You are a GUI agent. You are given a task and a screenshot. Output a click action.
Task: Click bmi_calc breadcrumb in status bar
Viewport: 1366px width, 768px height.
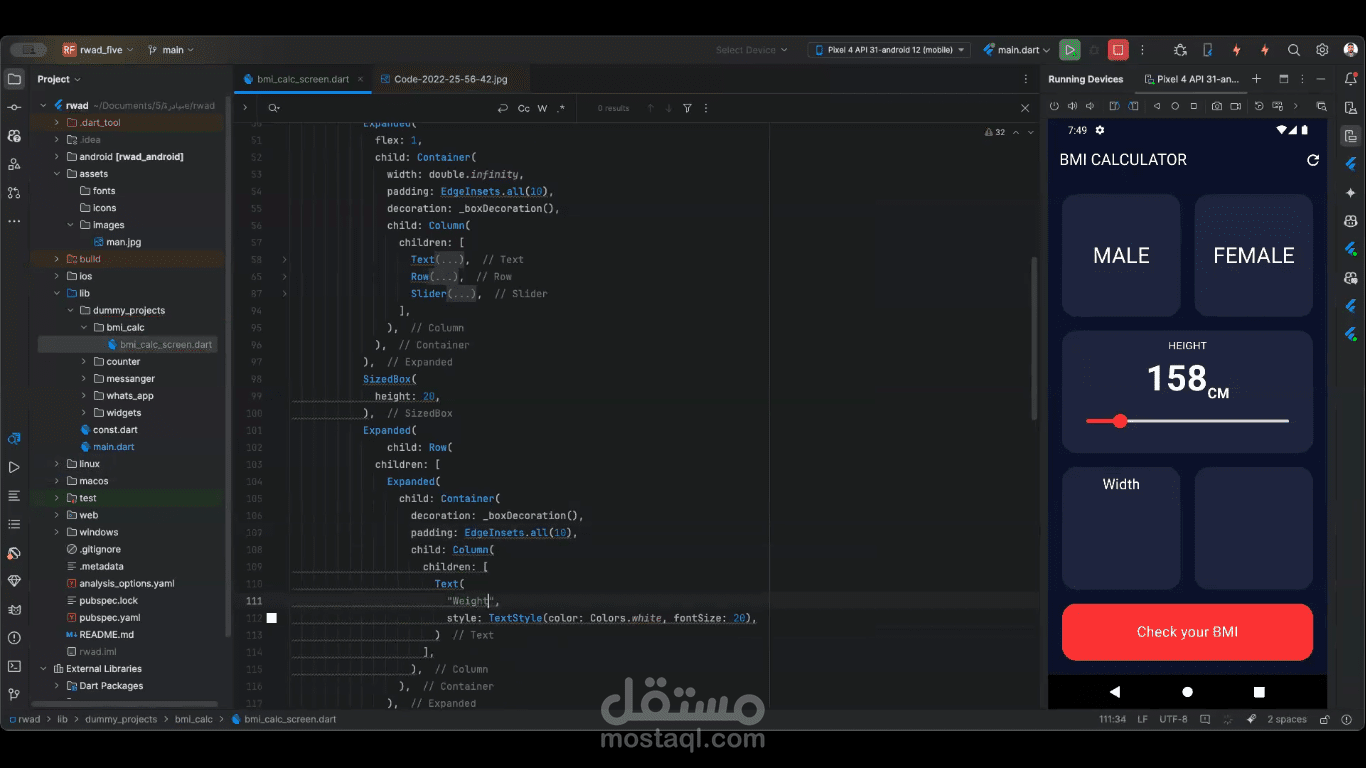194,719
